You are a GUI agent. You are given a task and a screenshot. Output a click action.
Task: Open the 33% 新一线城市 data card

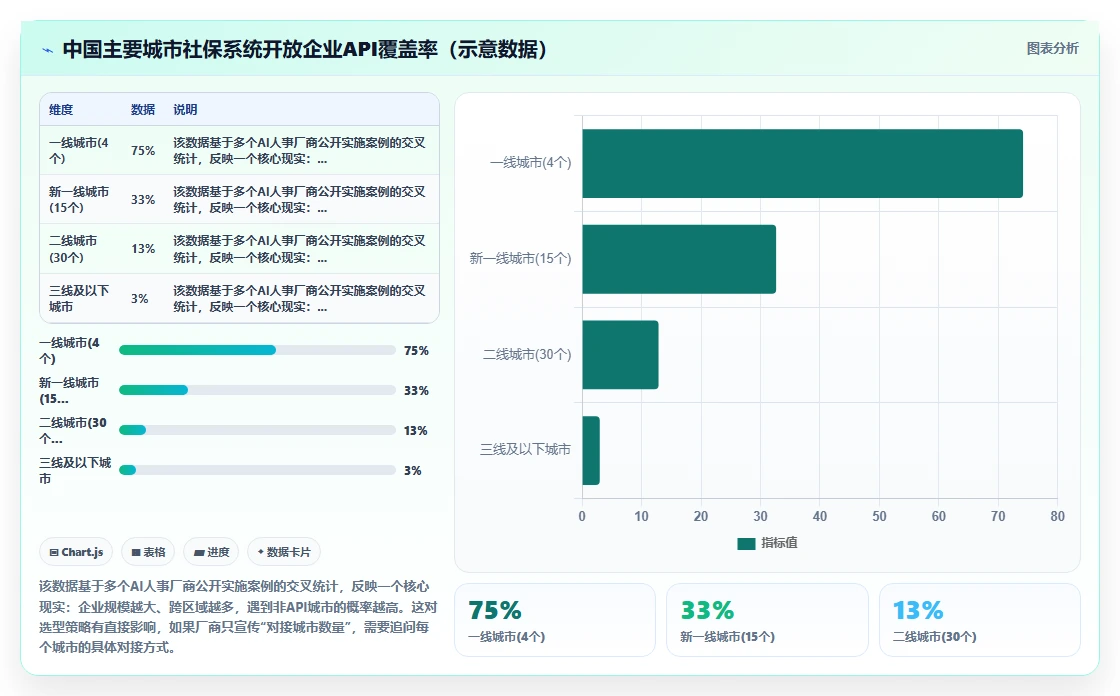point(767,620)
